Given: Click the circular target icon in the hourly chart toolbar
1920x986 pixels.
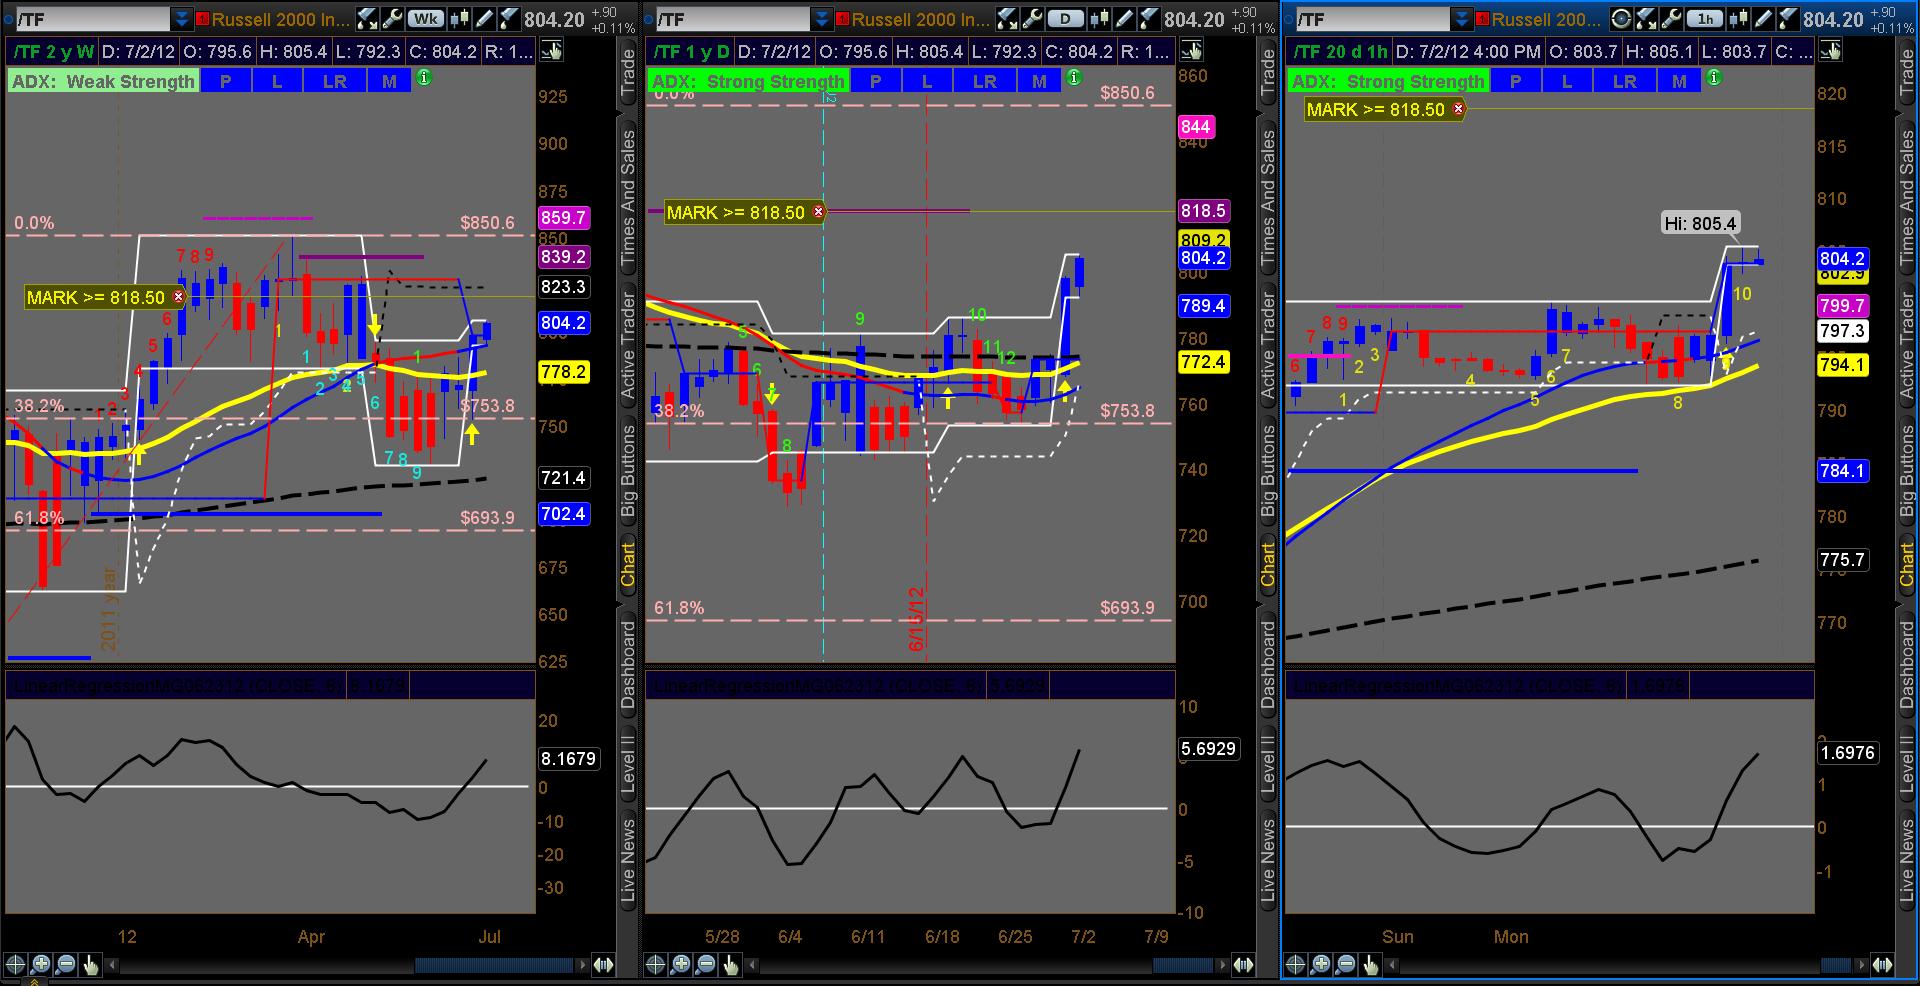Looking at the screenshot, I should [1622, 19].
